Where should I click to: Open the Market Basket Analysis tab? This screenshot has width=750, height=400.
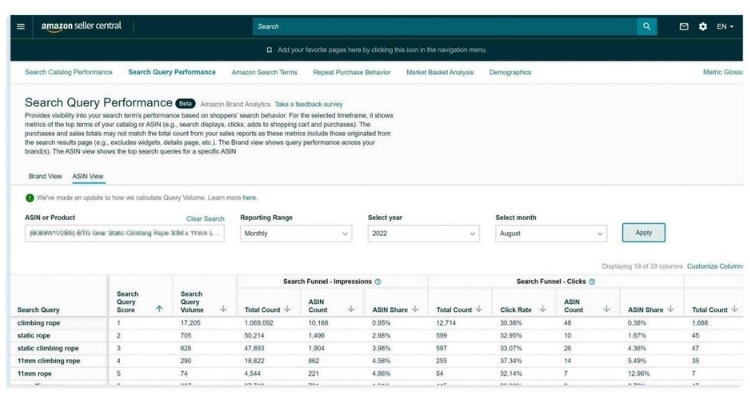tap(441, 72)
